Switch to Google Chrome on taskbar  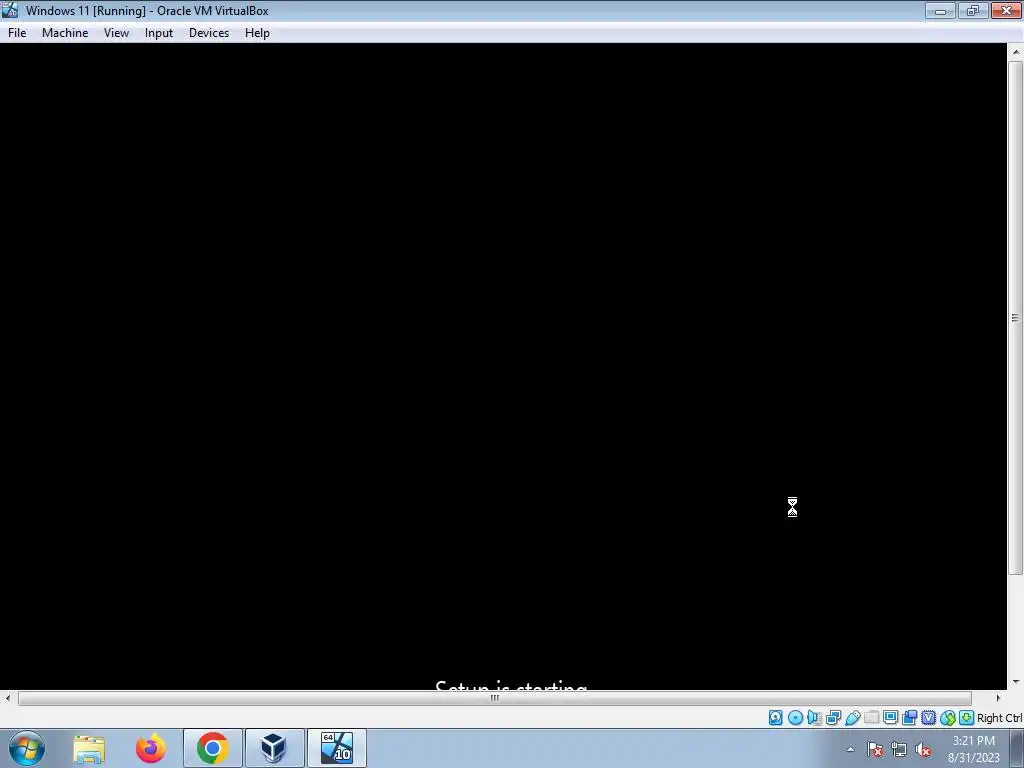coord(212,748)
